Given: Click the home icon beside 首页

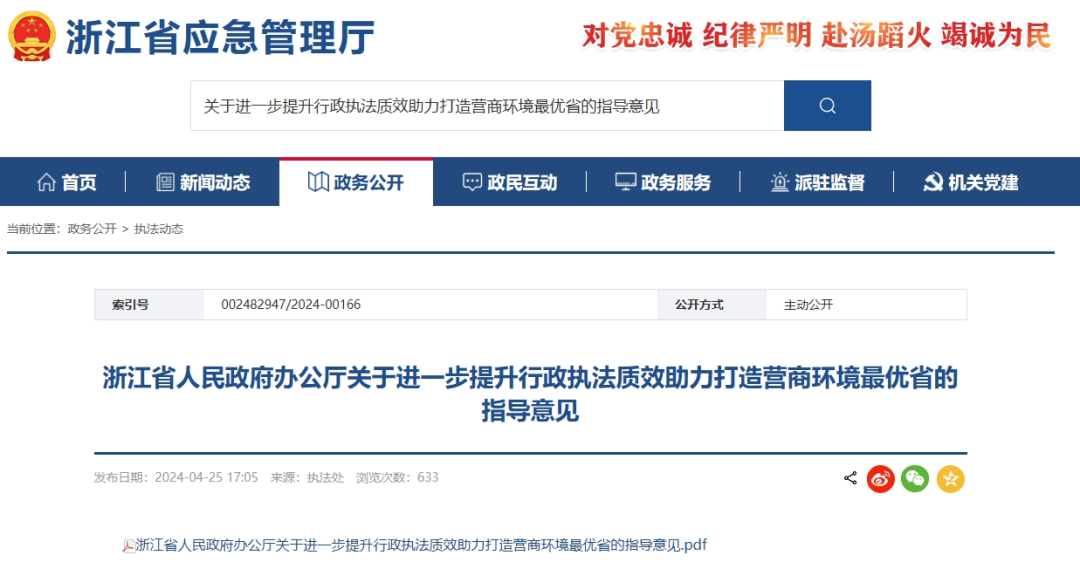Looking at the screenshot, I should pos(46,182).
